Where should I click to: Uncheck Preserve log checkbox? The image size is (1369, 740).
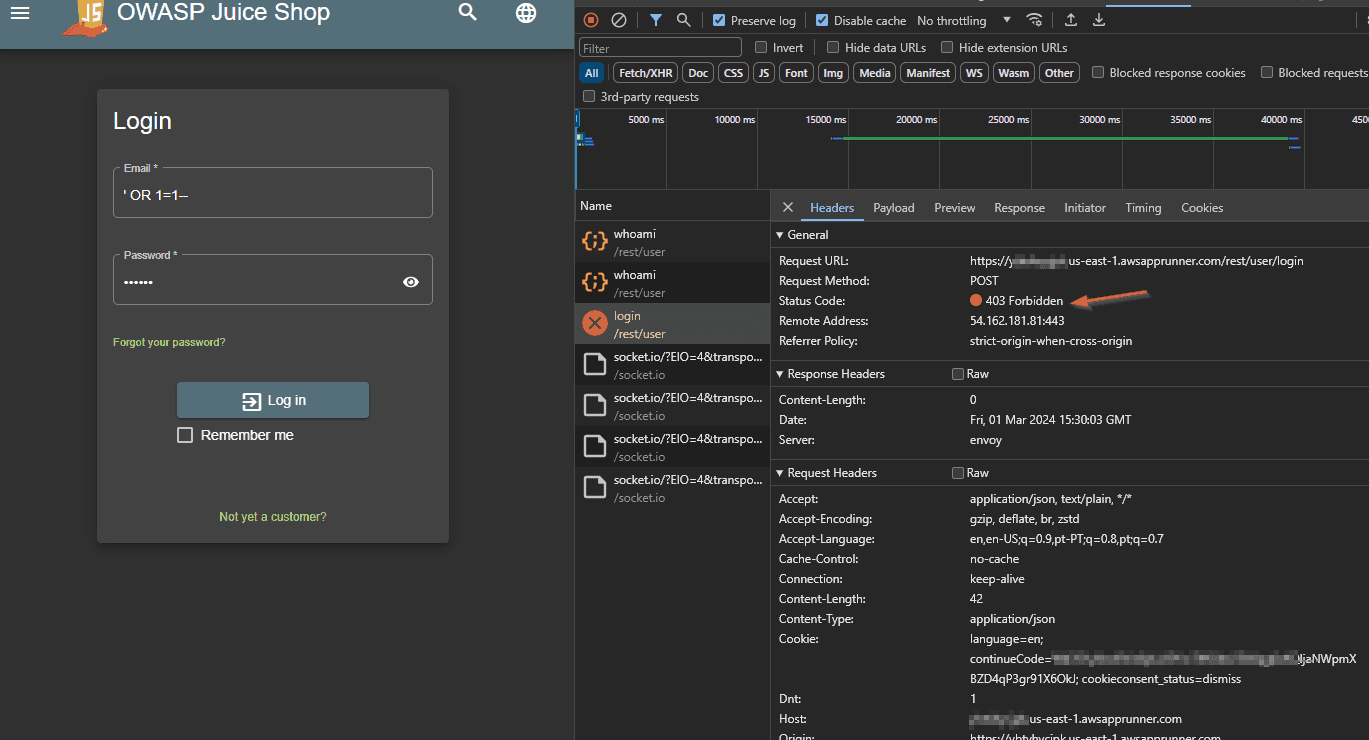pyautogui.click(x=719, y=20)
